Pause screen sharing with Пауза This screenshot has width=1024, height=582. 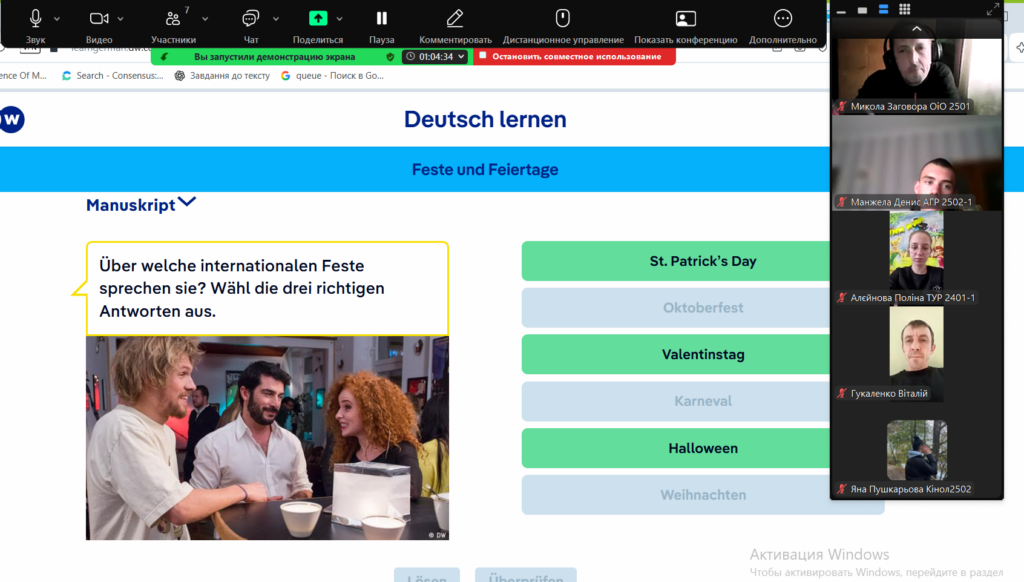click(x=381, y=18)
